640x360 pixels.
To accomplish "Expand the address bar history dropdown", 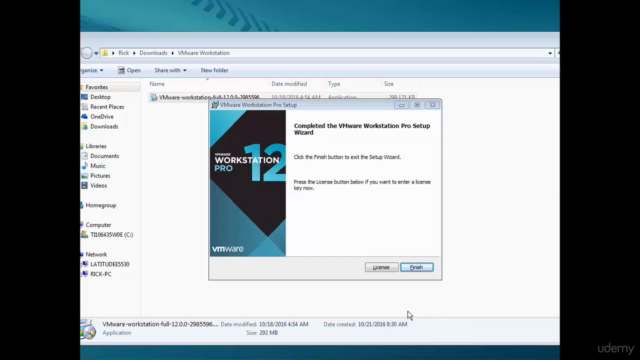I will pyautogui.click(x=550, y=53).
